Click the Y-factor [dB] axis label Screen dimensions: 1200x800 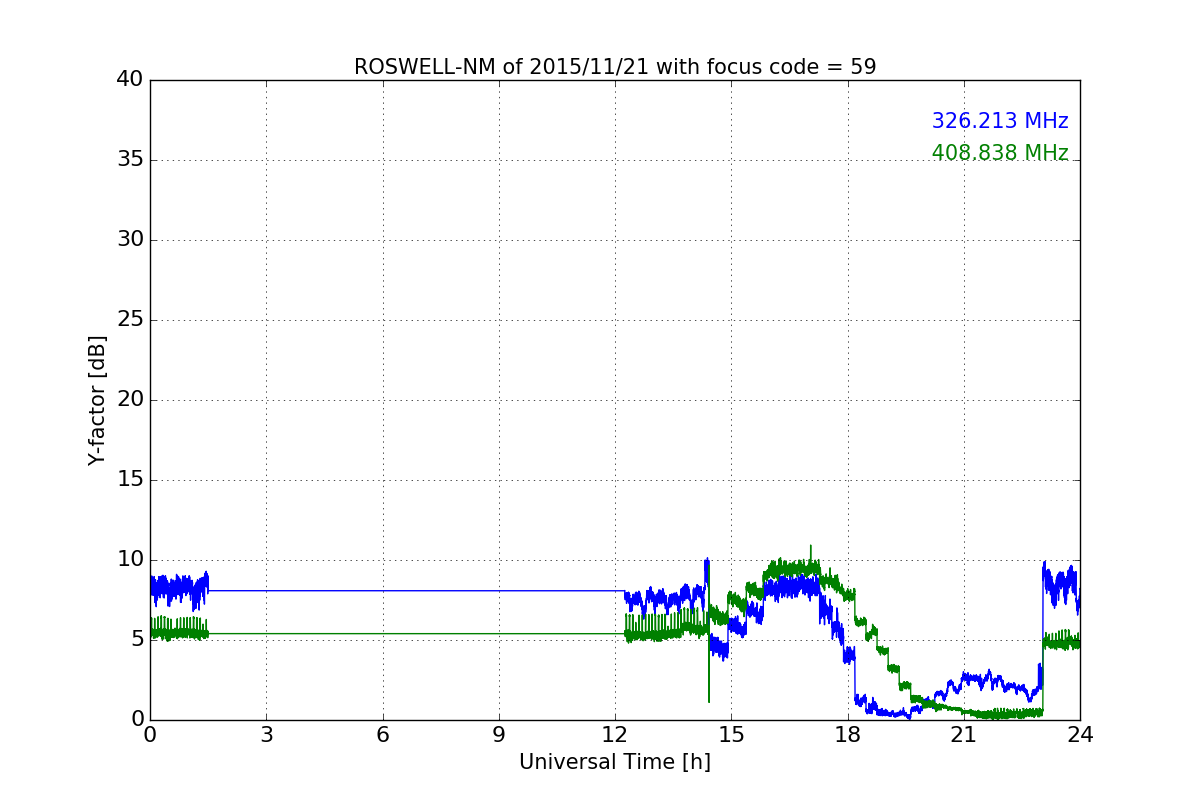(x=97, y=400)
